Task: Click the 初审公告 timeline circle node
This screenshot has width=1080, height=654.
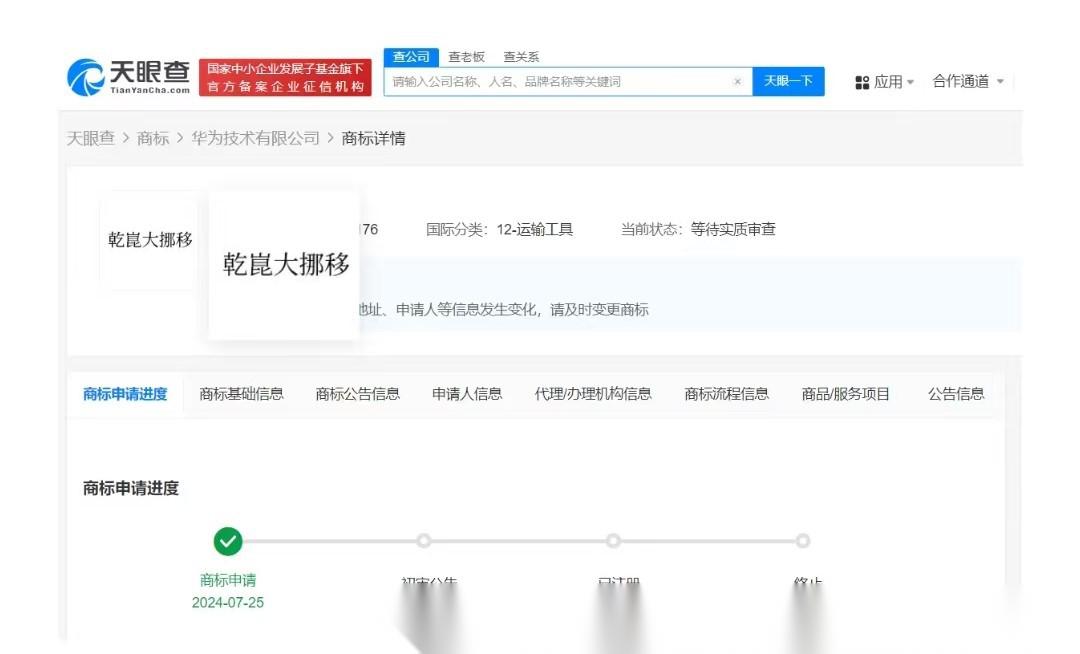Action: point(424,541)
